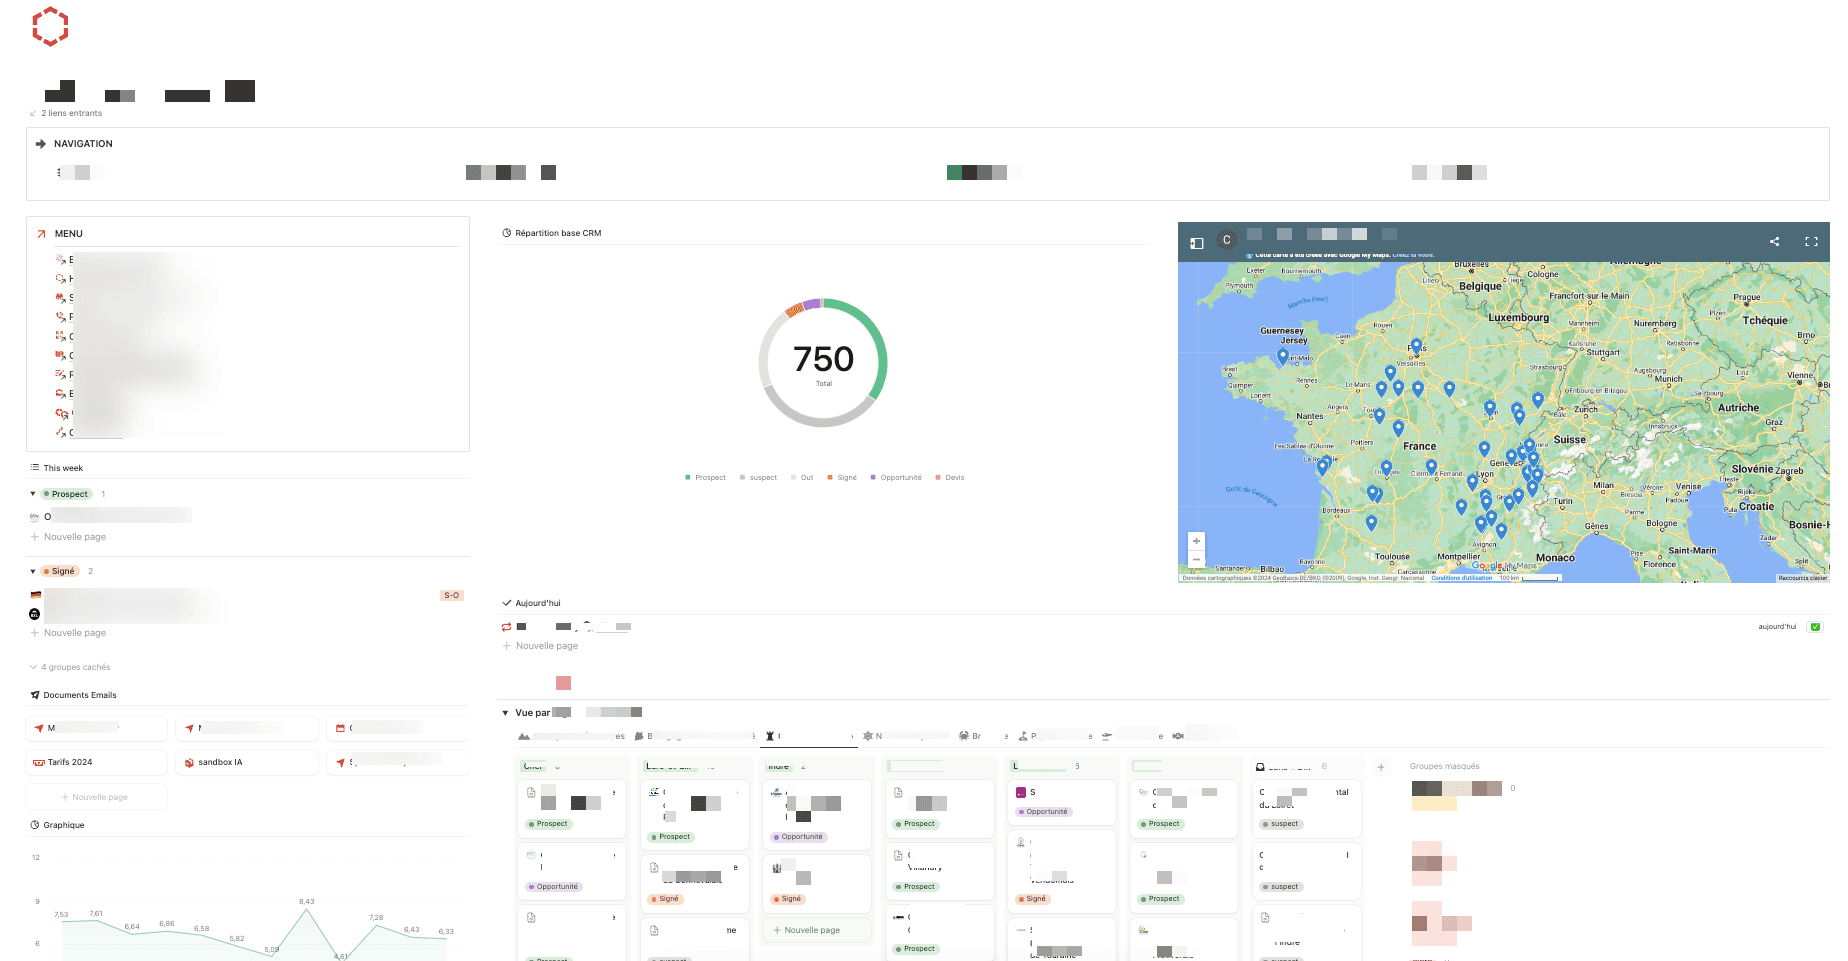Open '2 liens entrants' backlinks
Screen dimensions: 1848x961
coord(66,113)
